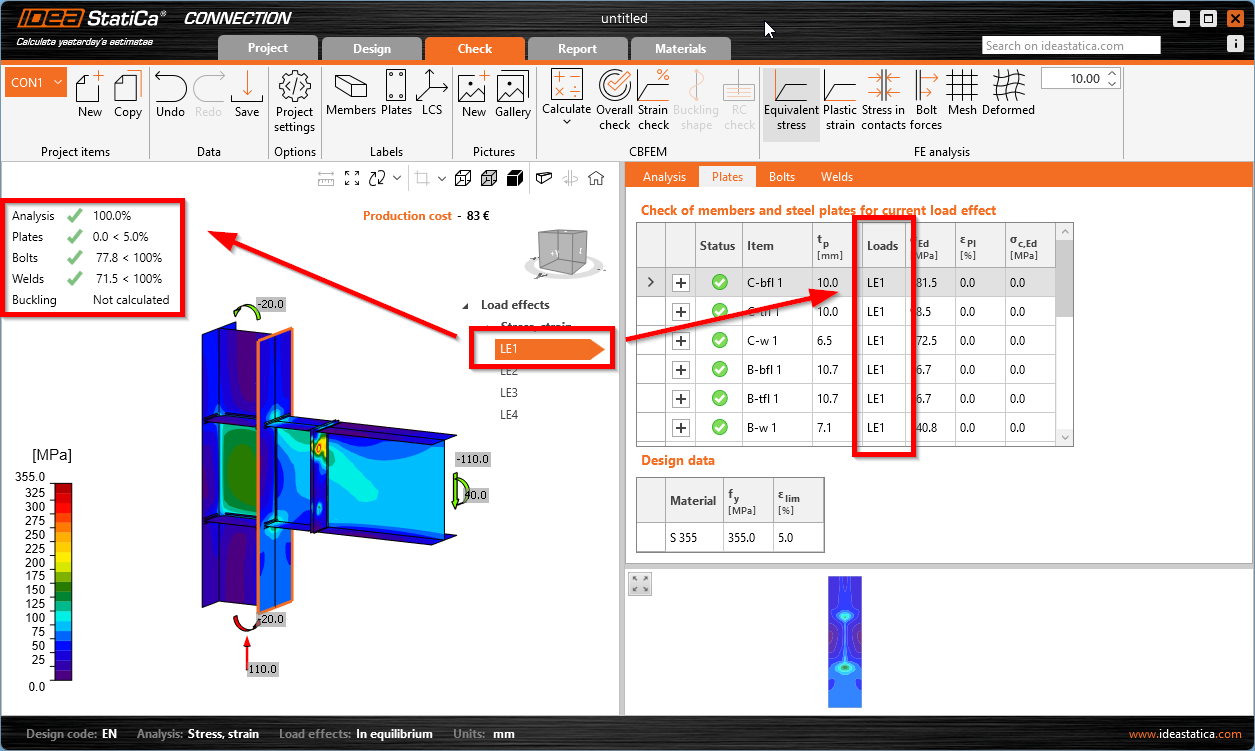Increase the deformation scale value with the up arrow
Image resolution: width=1255 pixels, height=751 pixels.
[1112, 73]
